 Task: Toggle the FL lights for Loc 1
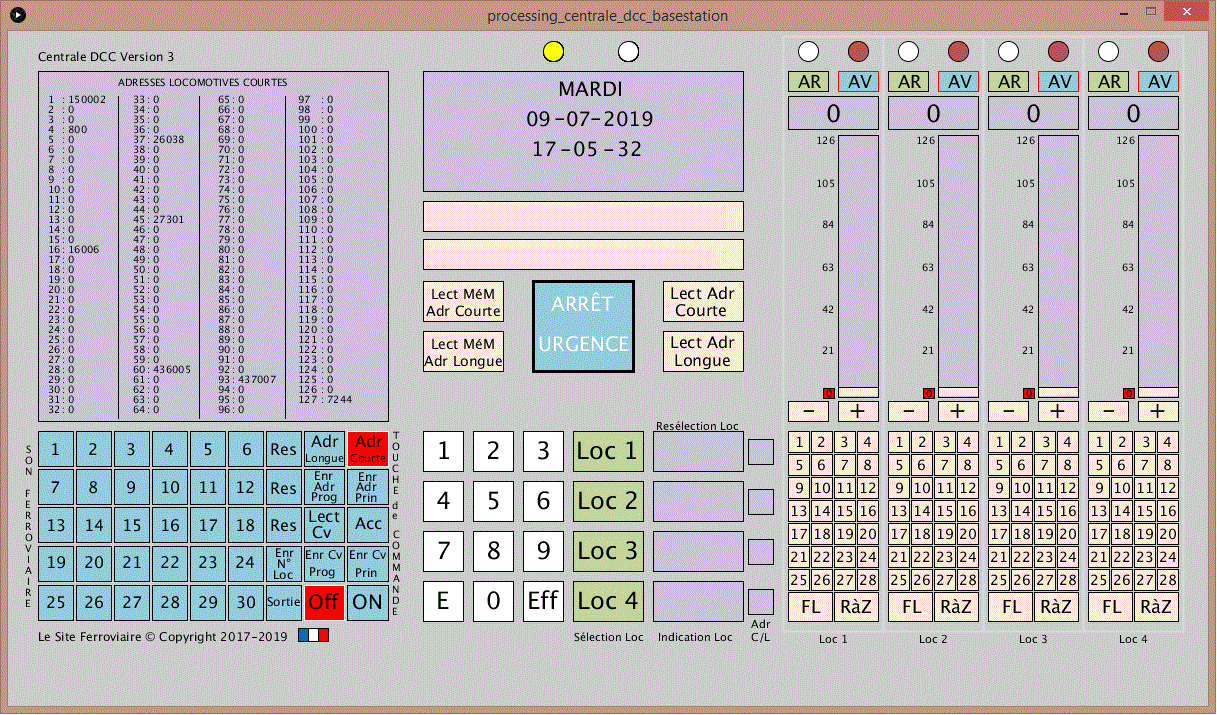[811, 607]
